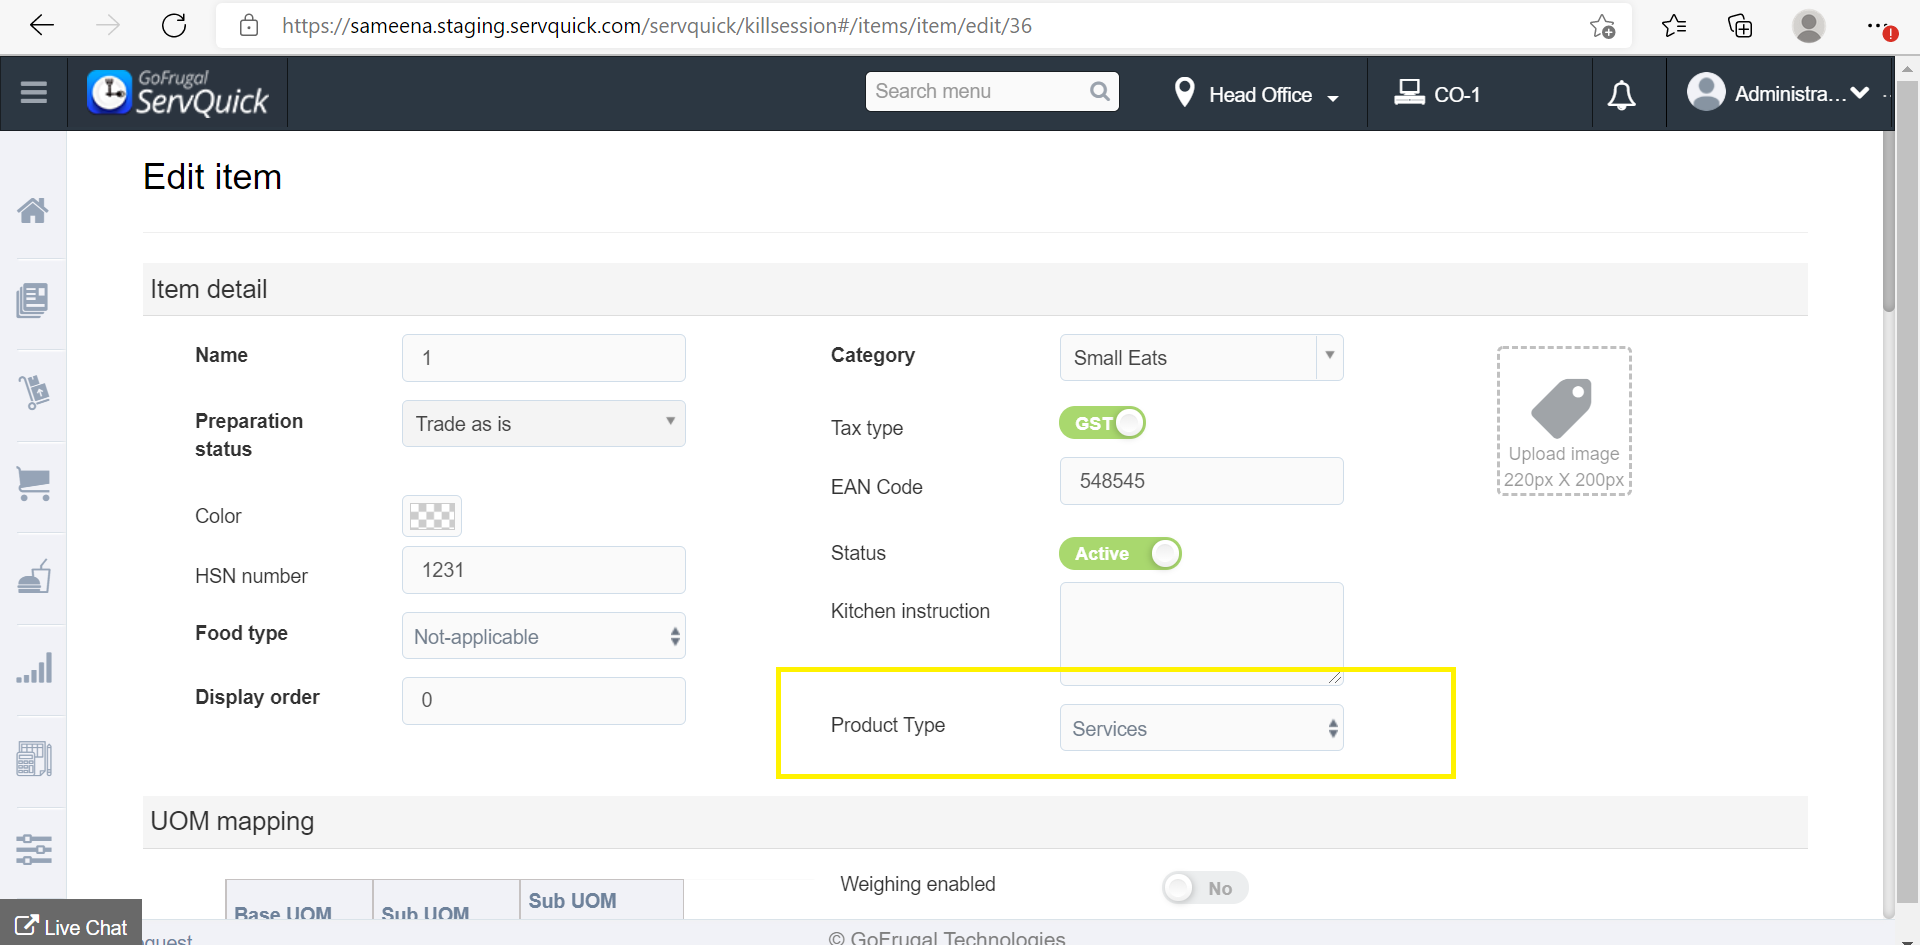The image size is (1920, 945).
Task: Toggle the Active status switch
Action: pyautogui.click(x=1120, y=554)
